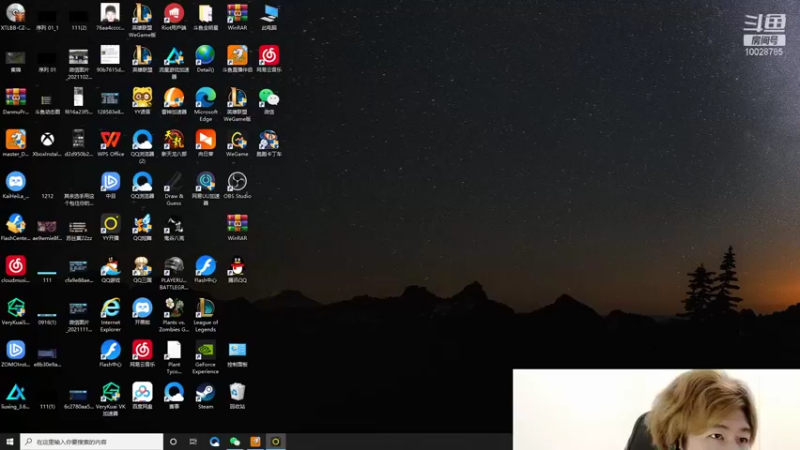Switch to QQ Browser on taskbar

(x=214, y=442)
